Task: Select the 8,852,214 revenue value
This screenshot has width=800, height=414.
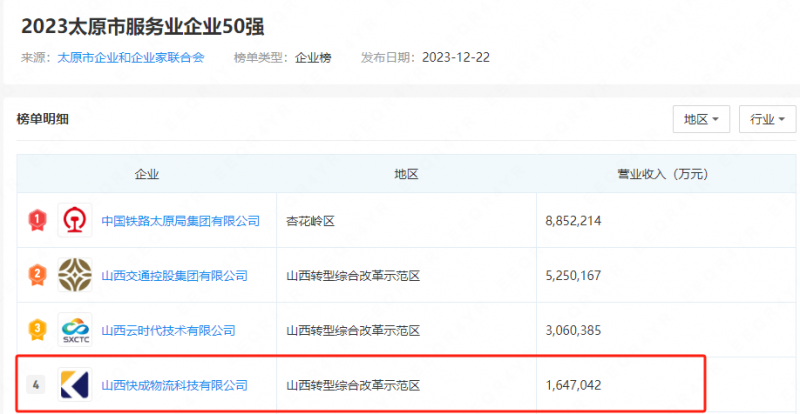Action: (574, 221)
